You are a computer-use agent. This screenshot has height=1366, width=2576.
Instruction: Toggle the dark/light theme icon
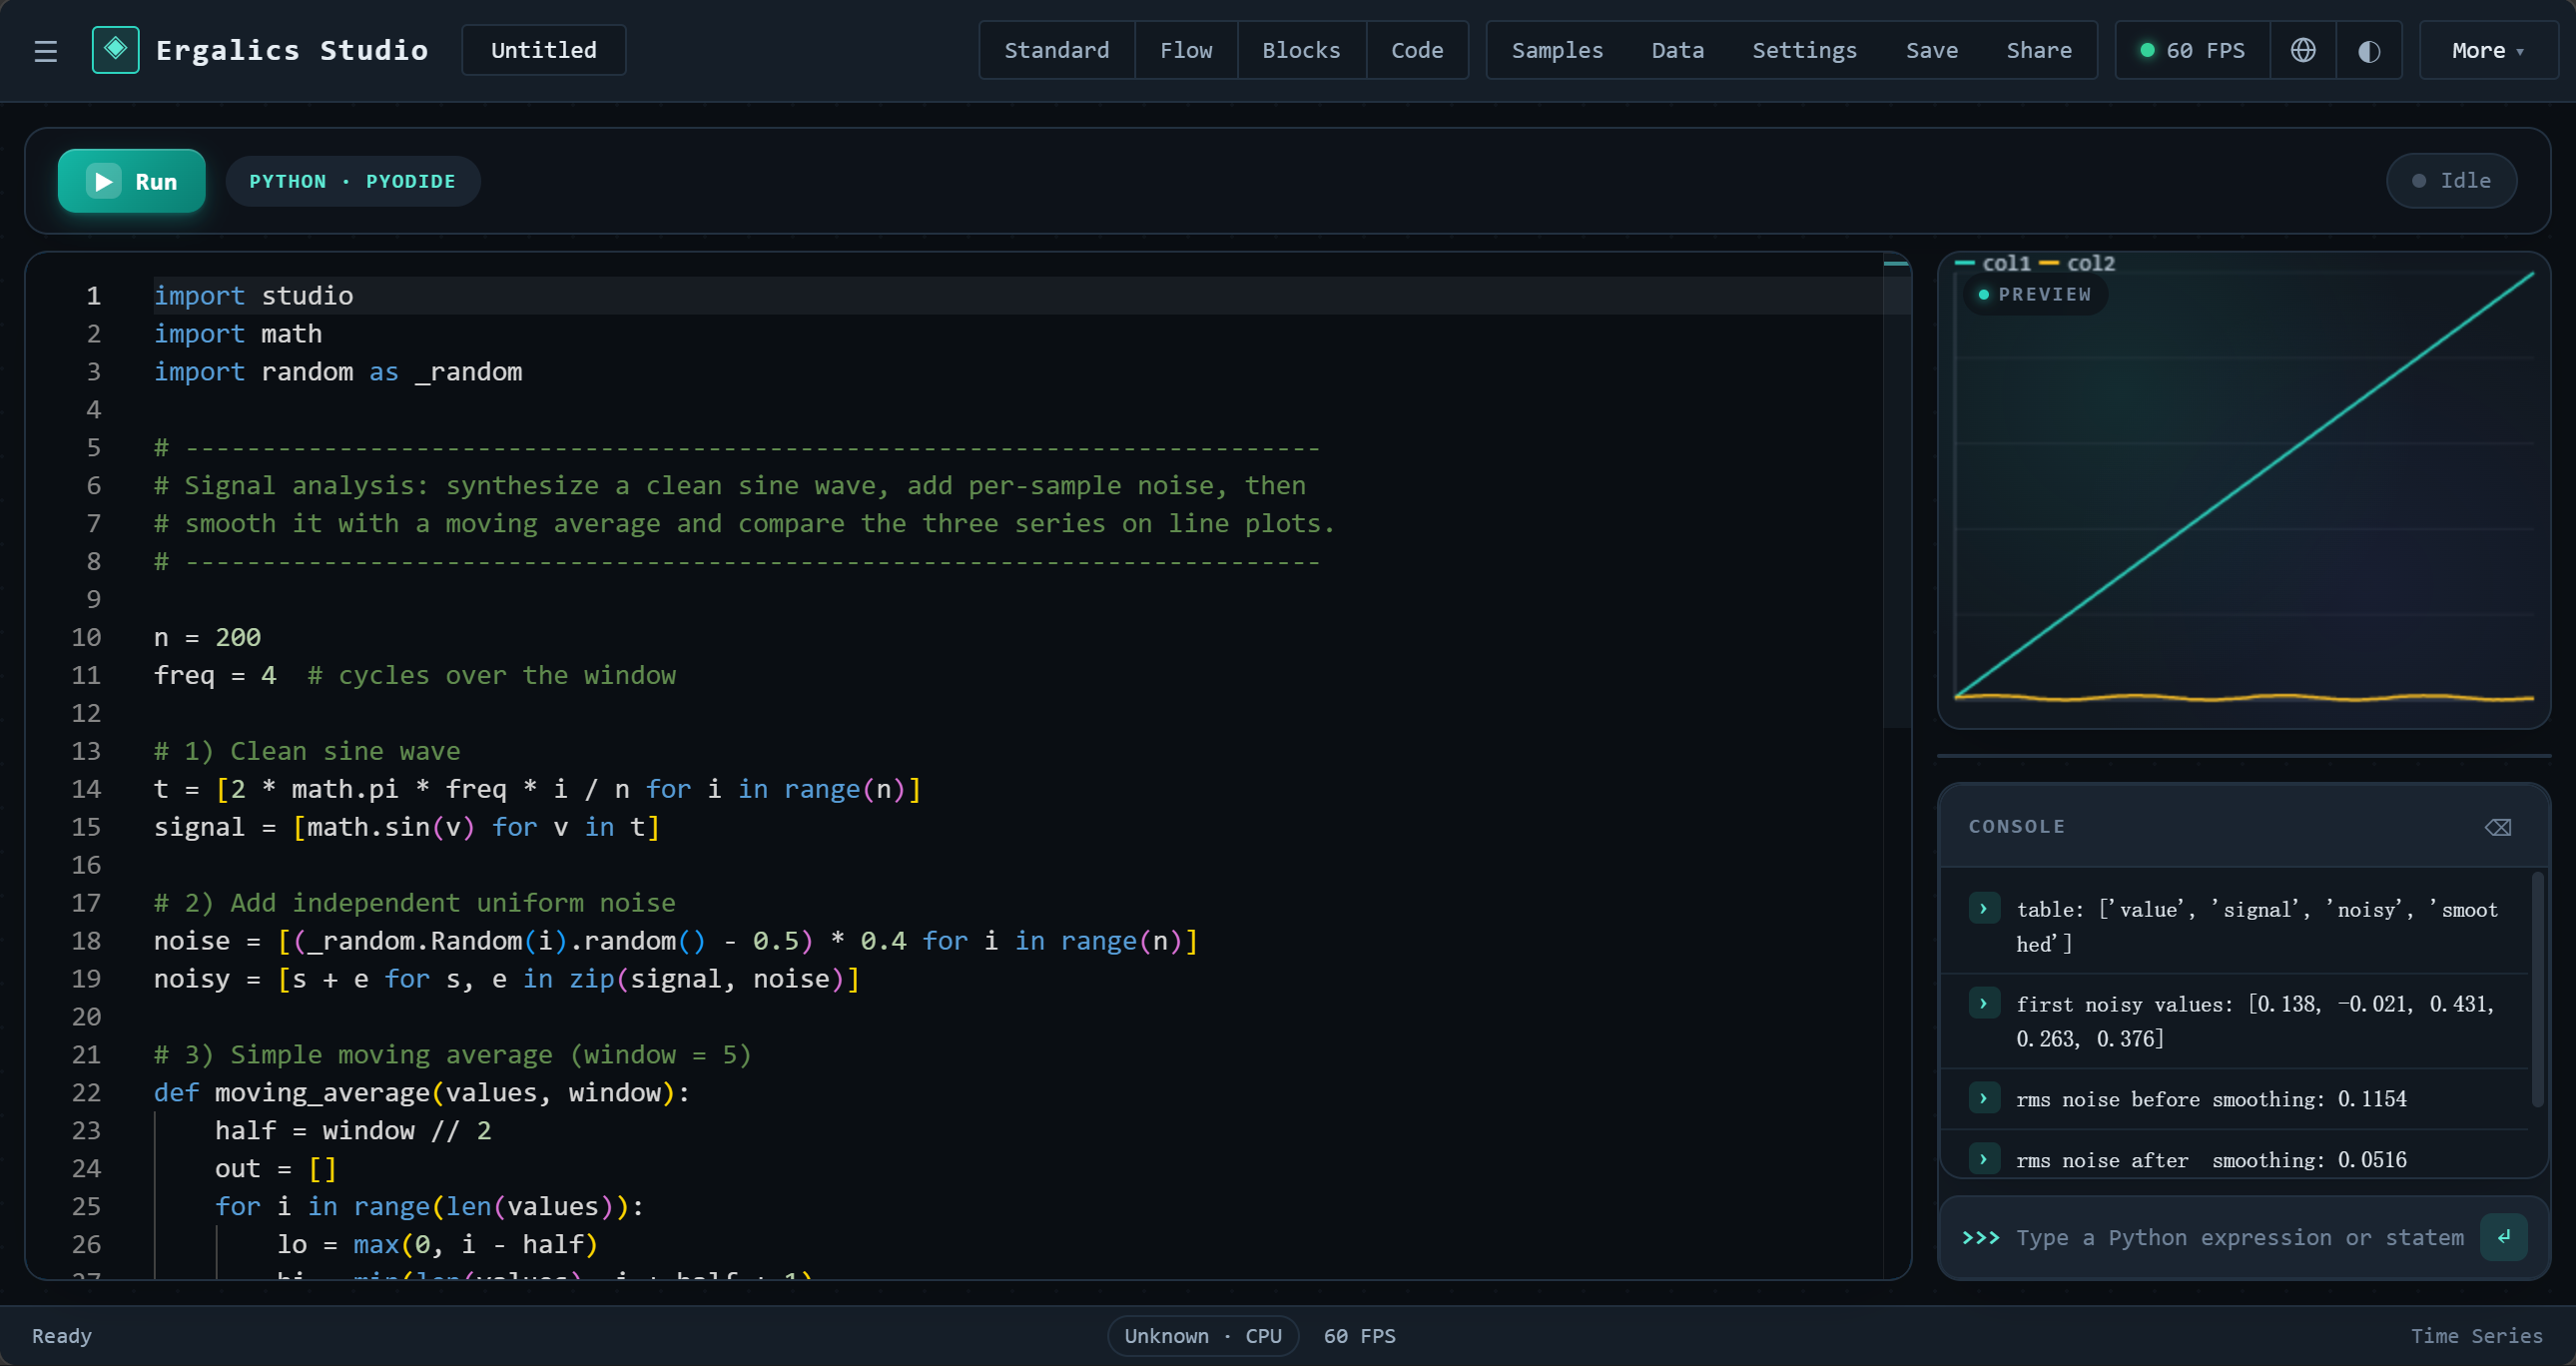pyautogui.click(x=2369, y=50)
